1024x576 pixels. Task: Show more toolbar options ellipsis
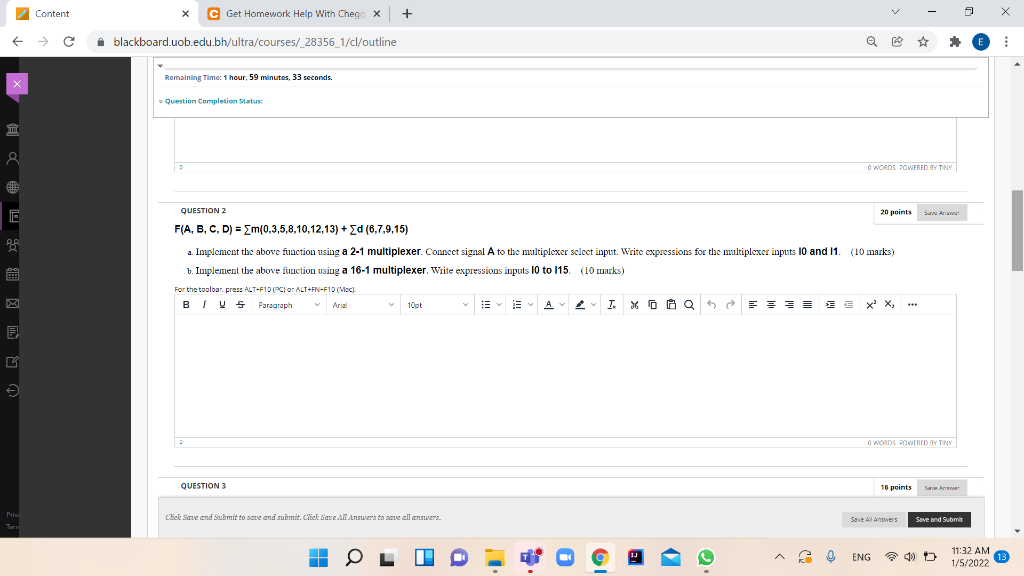[x=912, y=304]
